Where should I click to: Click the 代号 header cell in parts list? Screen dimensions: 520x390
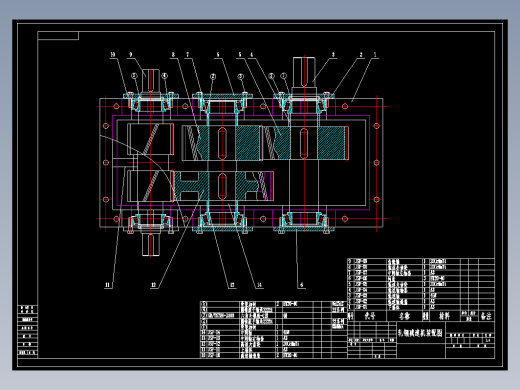click(370, 316)
